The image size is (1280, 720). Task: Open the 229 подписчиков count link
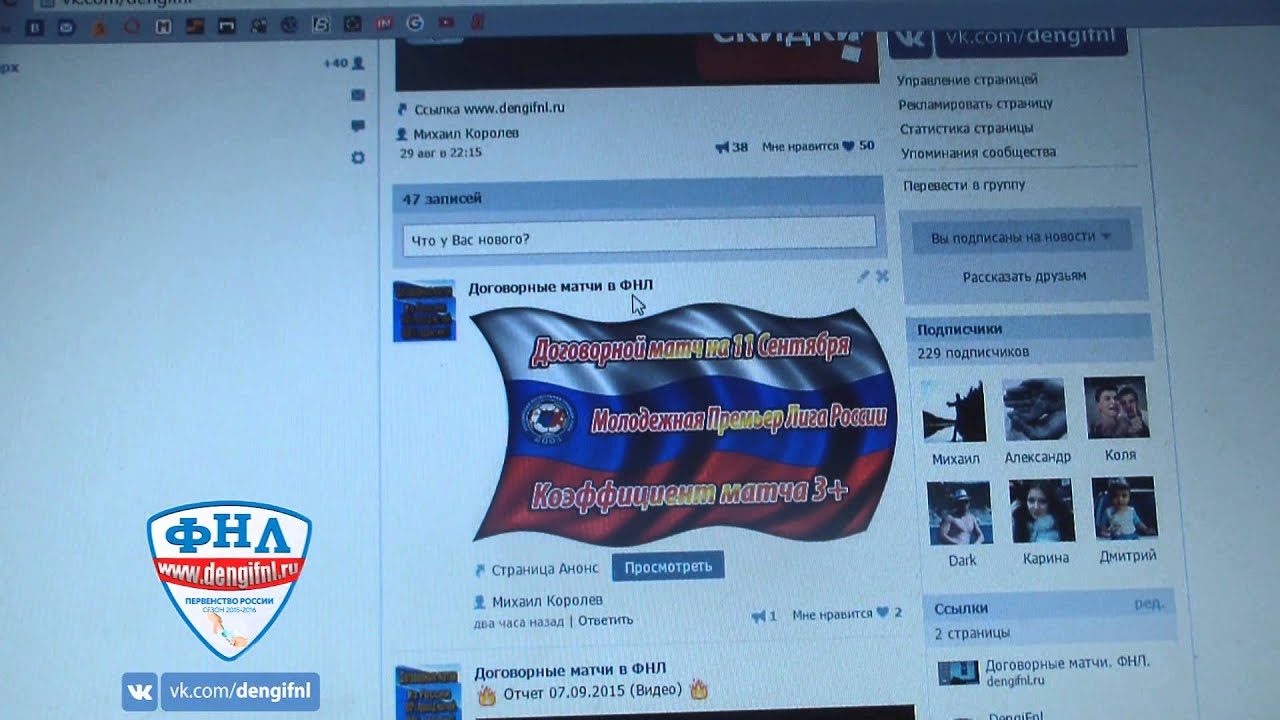click(x=973, y=353)
